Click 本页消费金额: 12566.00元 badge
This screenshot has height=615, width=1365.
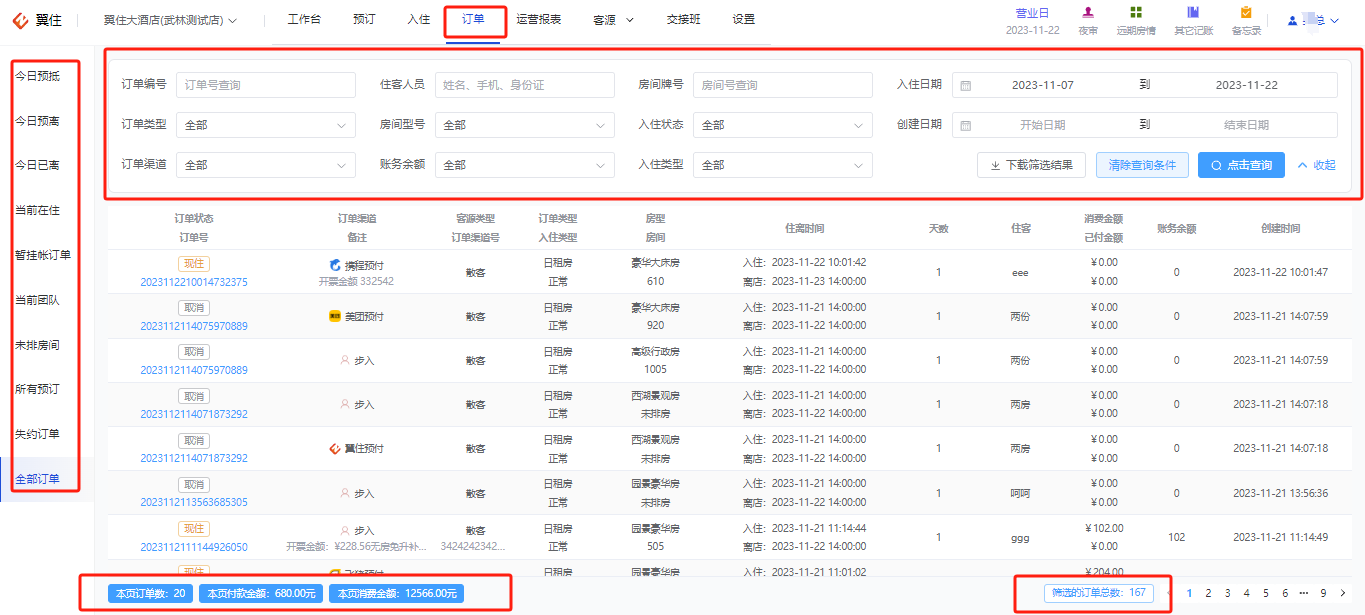pyautogui.click(x=397, y=593)
